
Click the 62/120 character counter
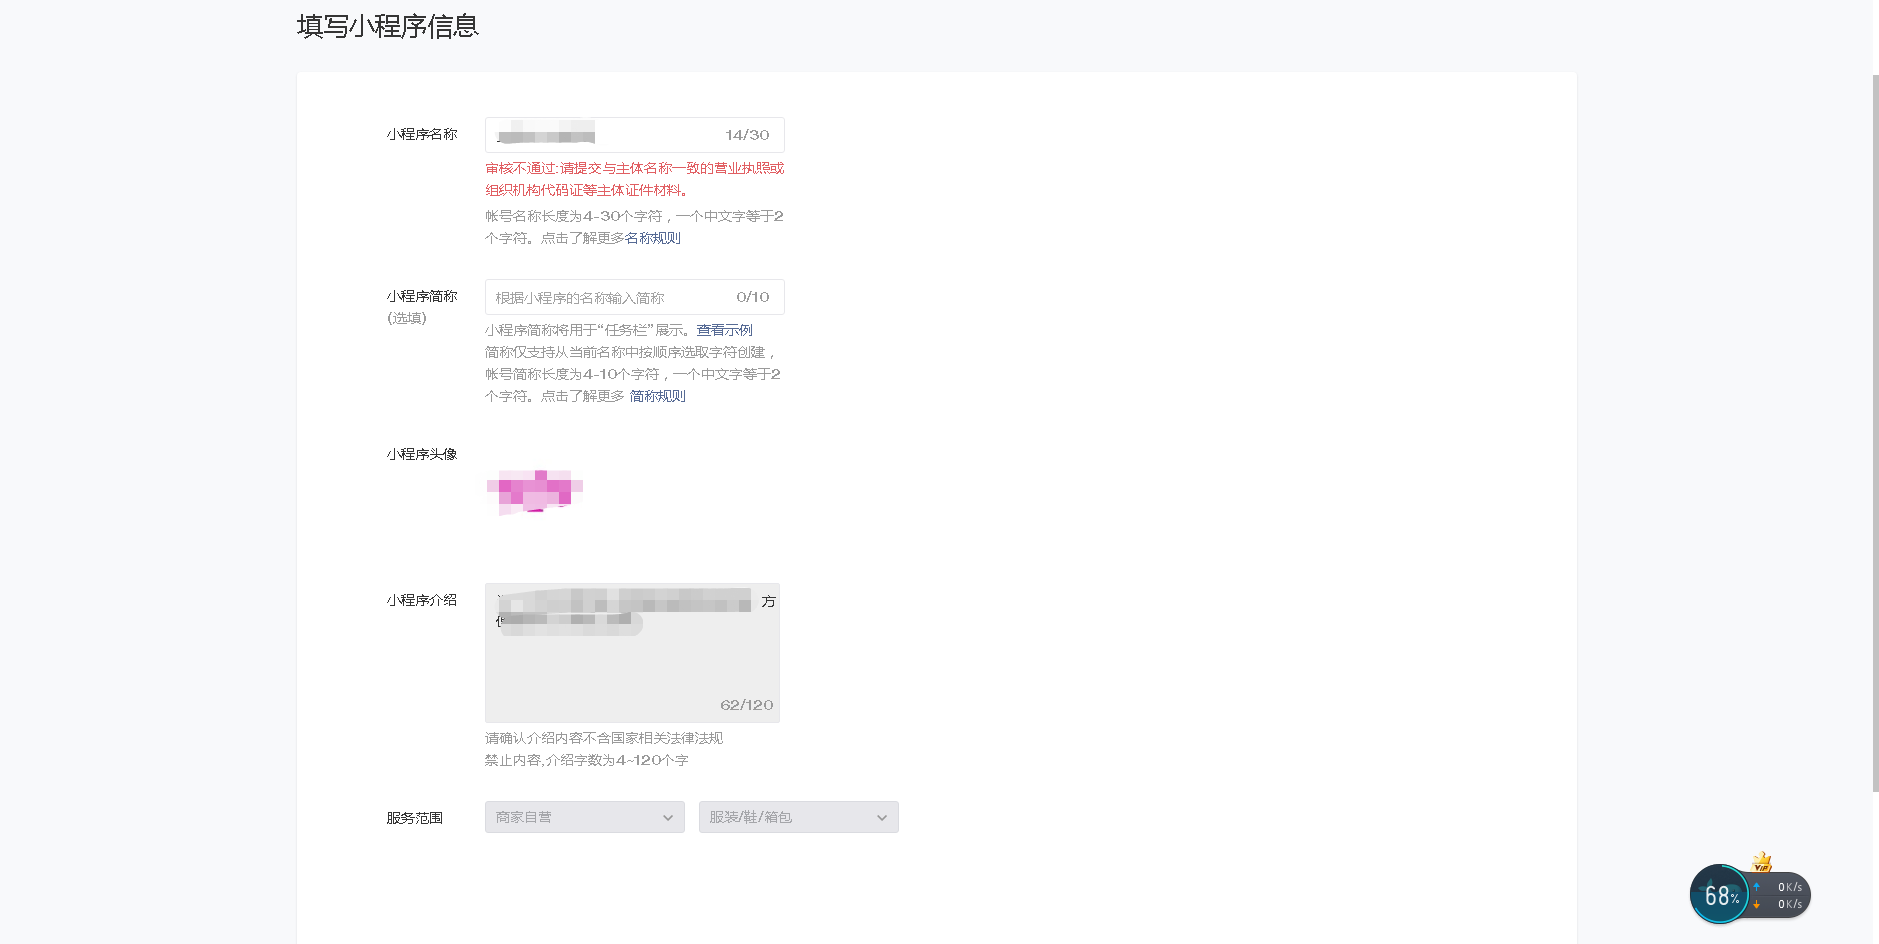(x=747, y=705)
